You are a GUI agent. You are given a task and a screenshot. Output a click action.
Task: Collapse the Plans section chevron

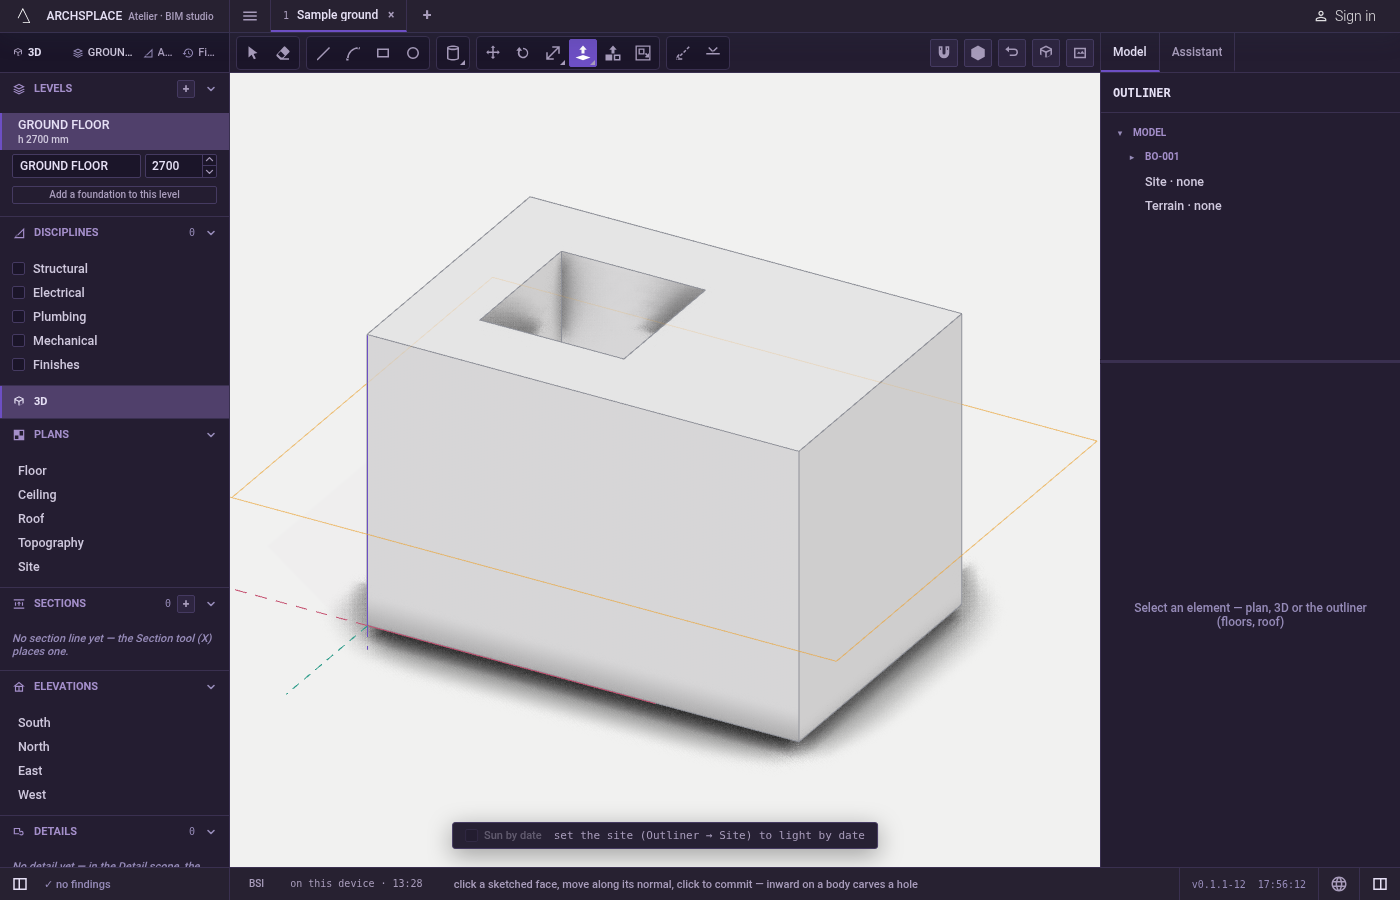pos(211,435)
